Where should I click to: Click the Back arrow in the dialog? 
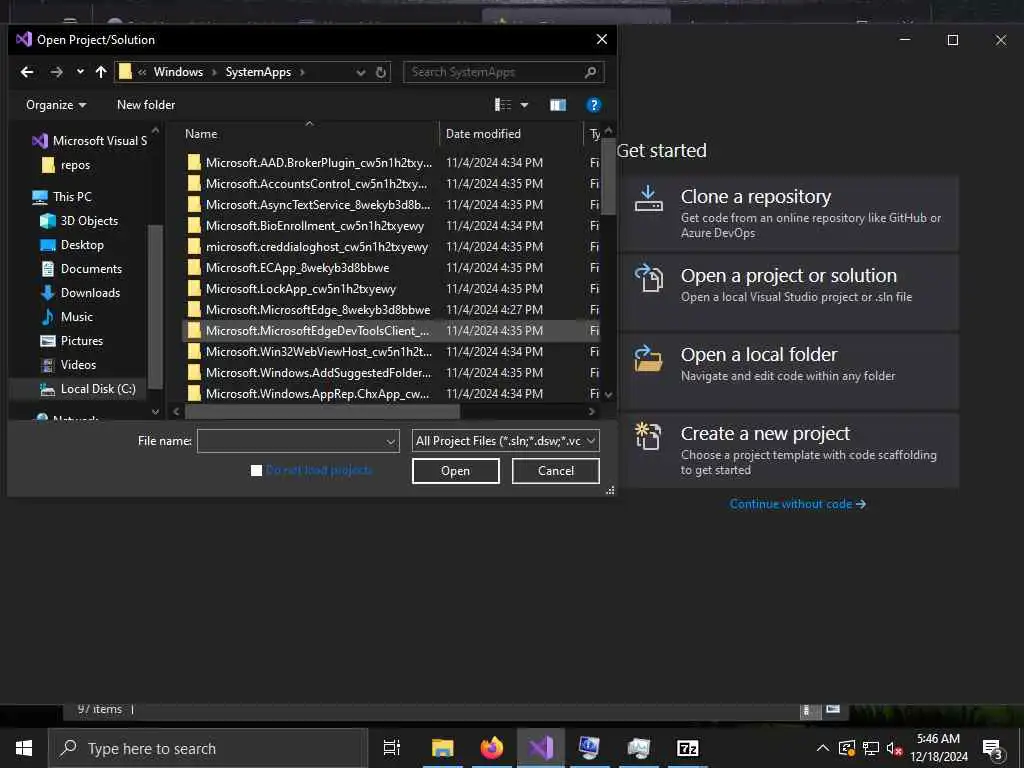pos(27,72)
